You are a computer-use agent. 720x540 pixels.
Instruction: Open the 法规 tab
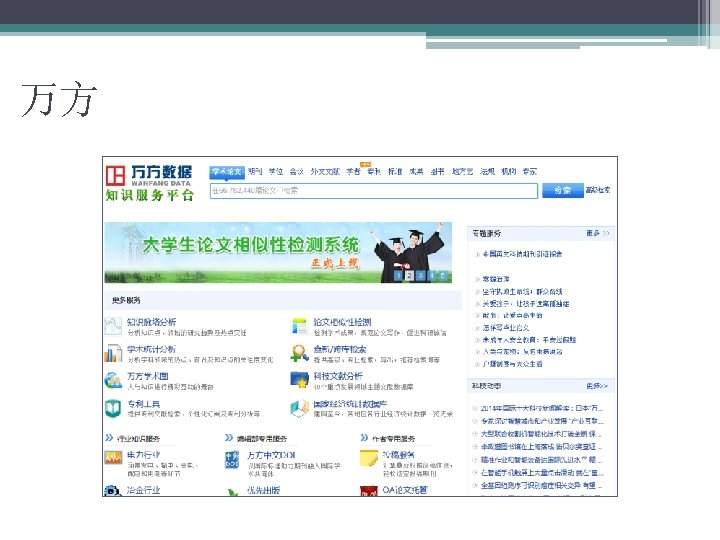[x=487, y=171]
